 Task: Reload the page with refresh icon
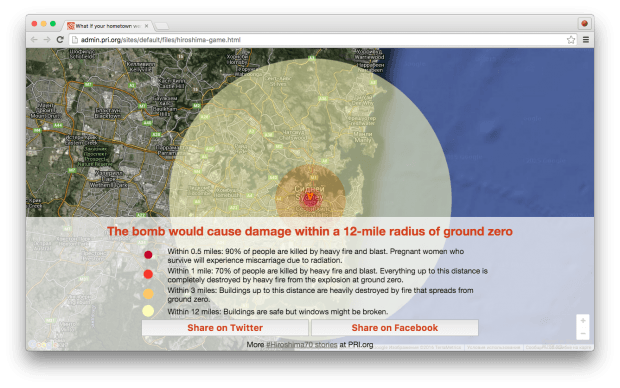(x=60, y=40)
